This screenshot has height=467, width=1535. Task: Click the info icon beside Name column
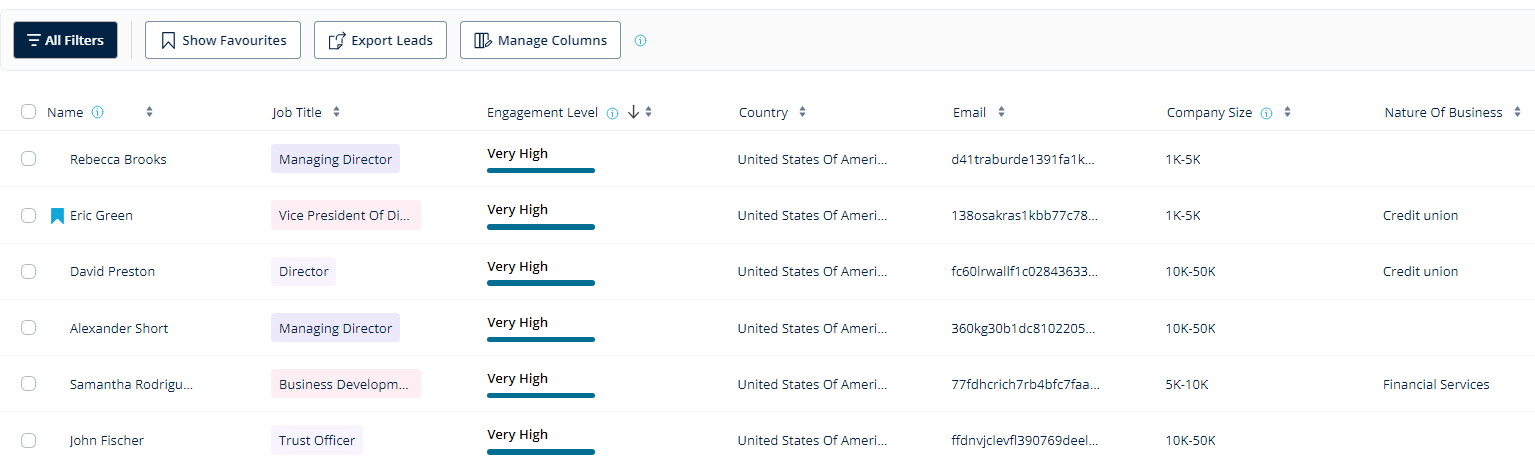coord(97,113)
